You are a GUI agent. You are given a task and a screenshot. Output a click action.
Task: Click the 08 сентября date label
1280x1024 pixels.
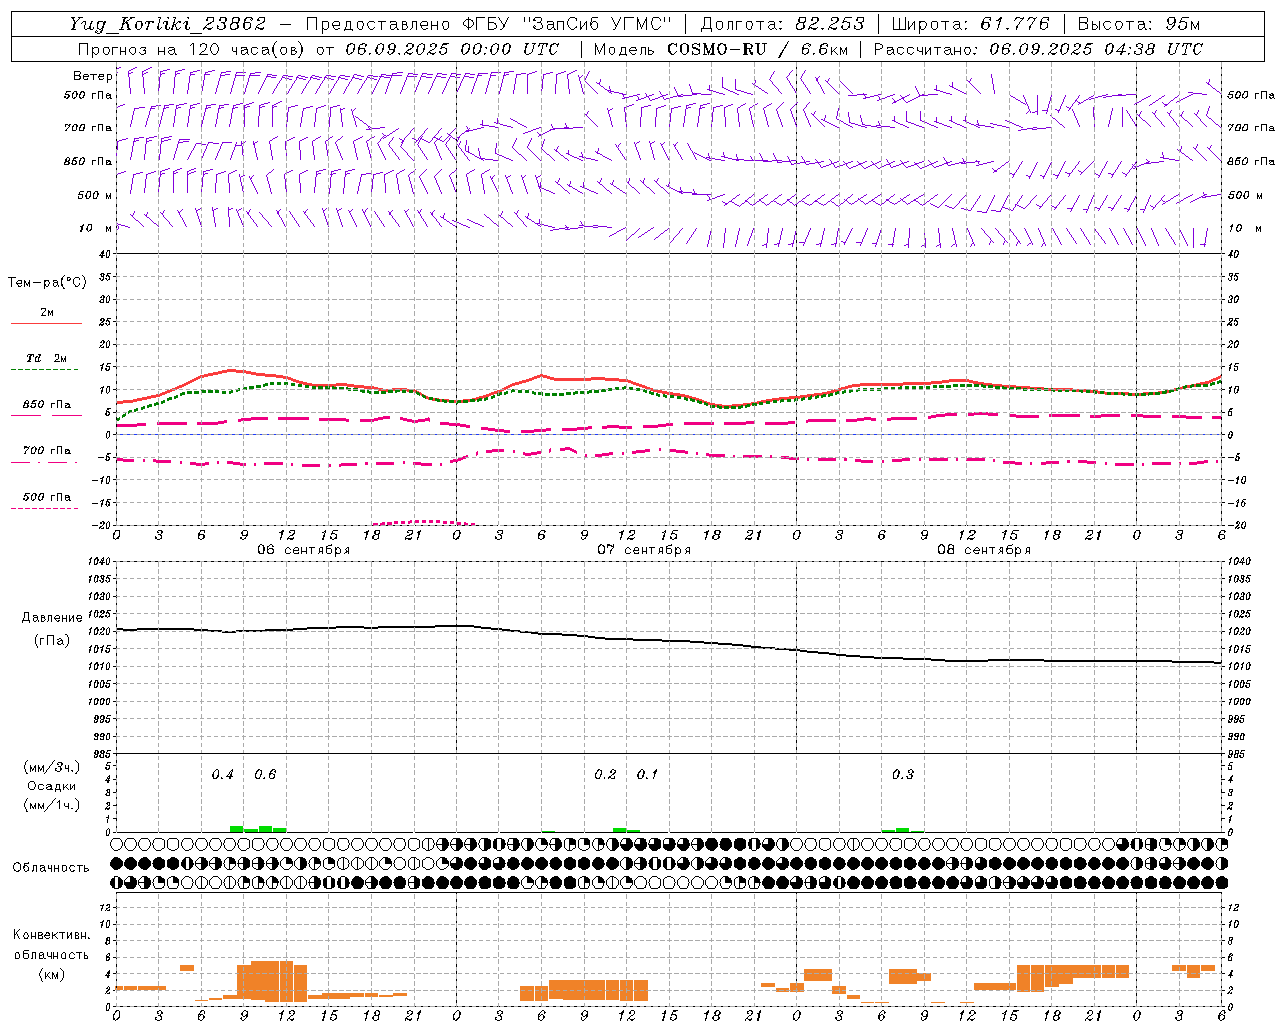coord(983,550)
